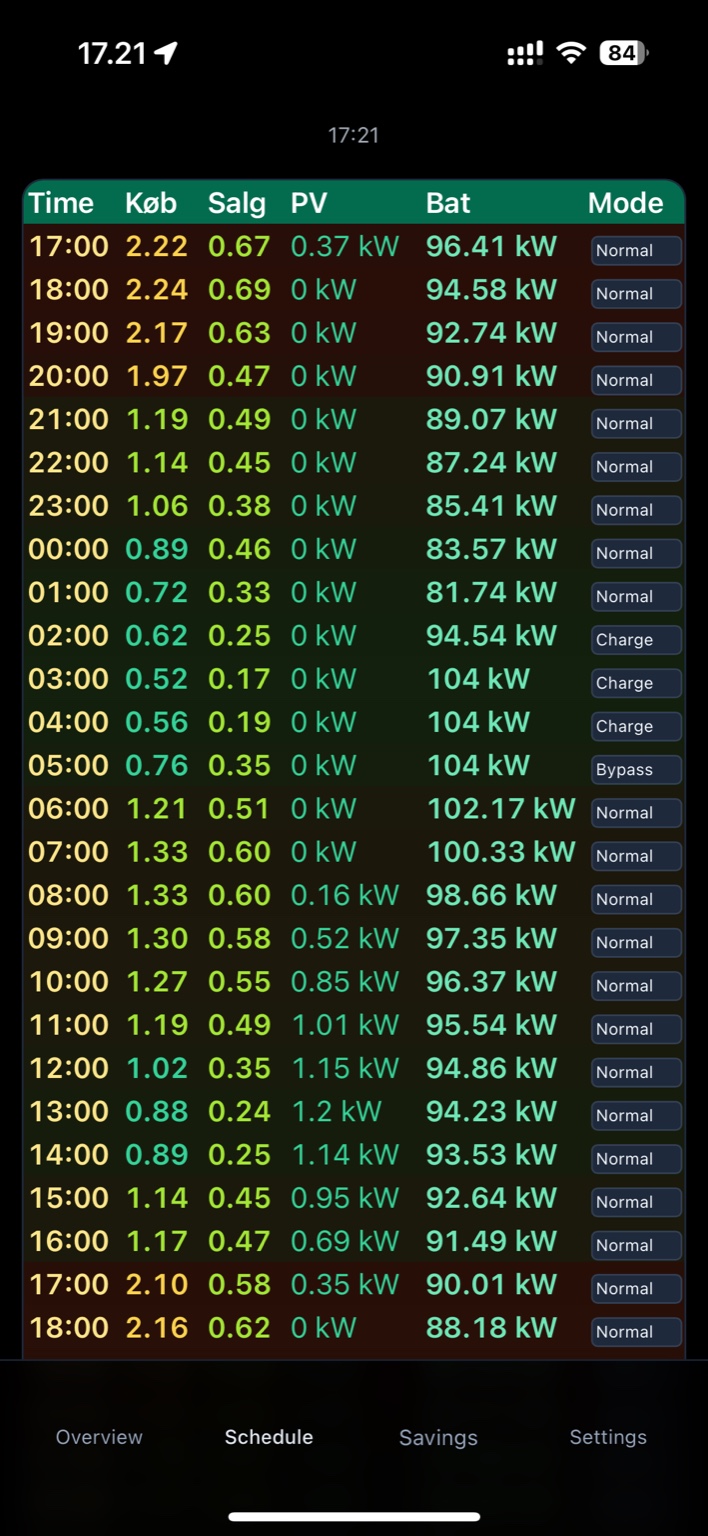Go to the Settings tab
The height and width of the screenshot is (1536, 708).
608,1437
